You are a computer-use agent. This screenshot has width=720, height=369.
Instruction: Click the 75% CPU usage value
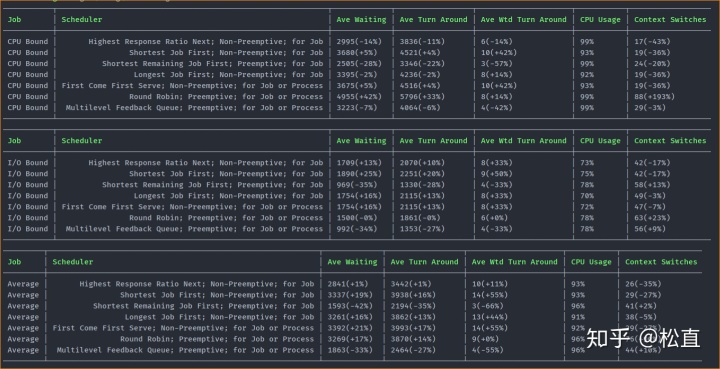click(x=587, y=174)
